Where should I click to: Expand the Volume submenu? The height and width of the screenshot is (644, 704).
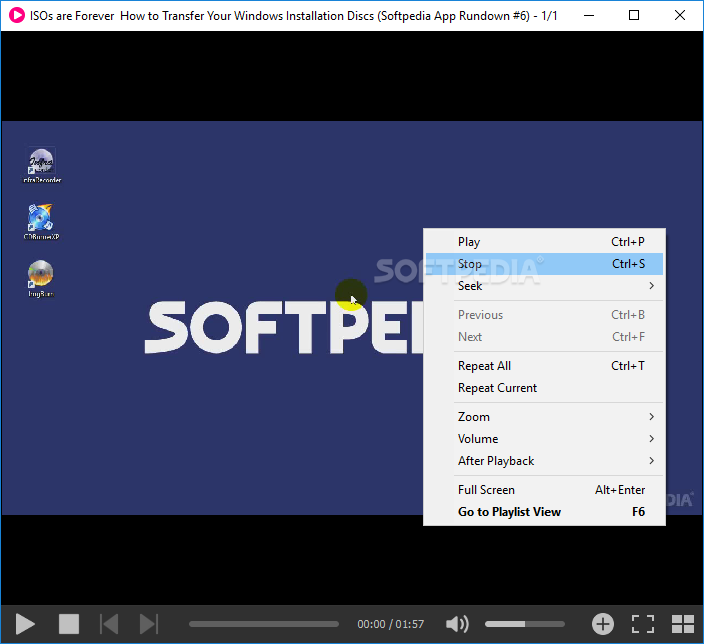coord(544,439)
